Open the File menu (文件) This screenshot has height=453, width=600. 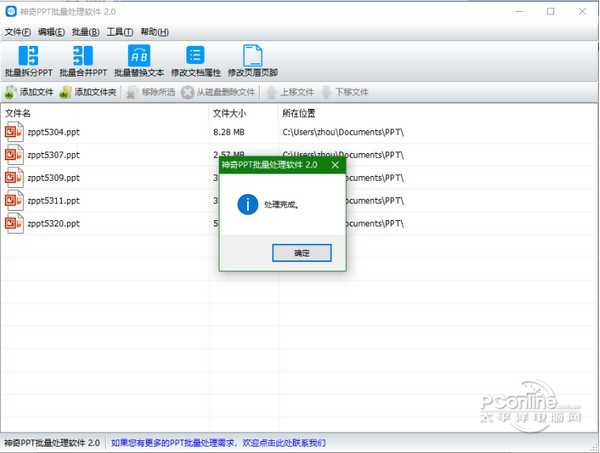point(18,32)
